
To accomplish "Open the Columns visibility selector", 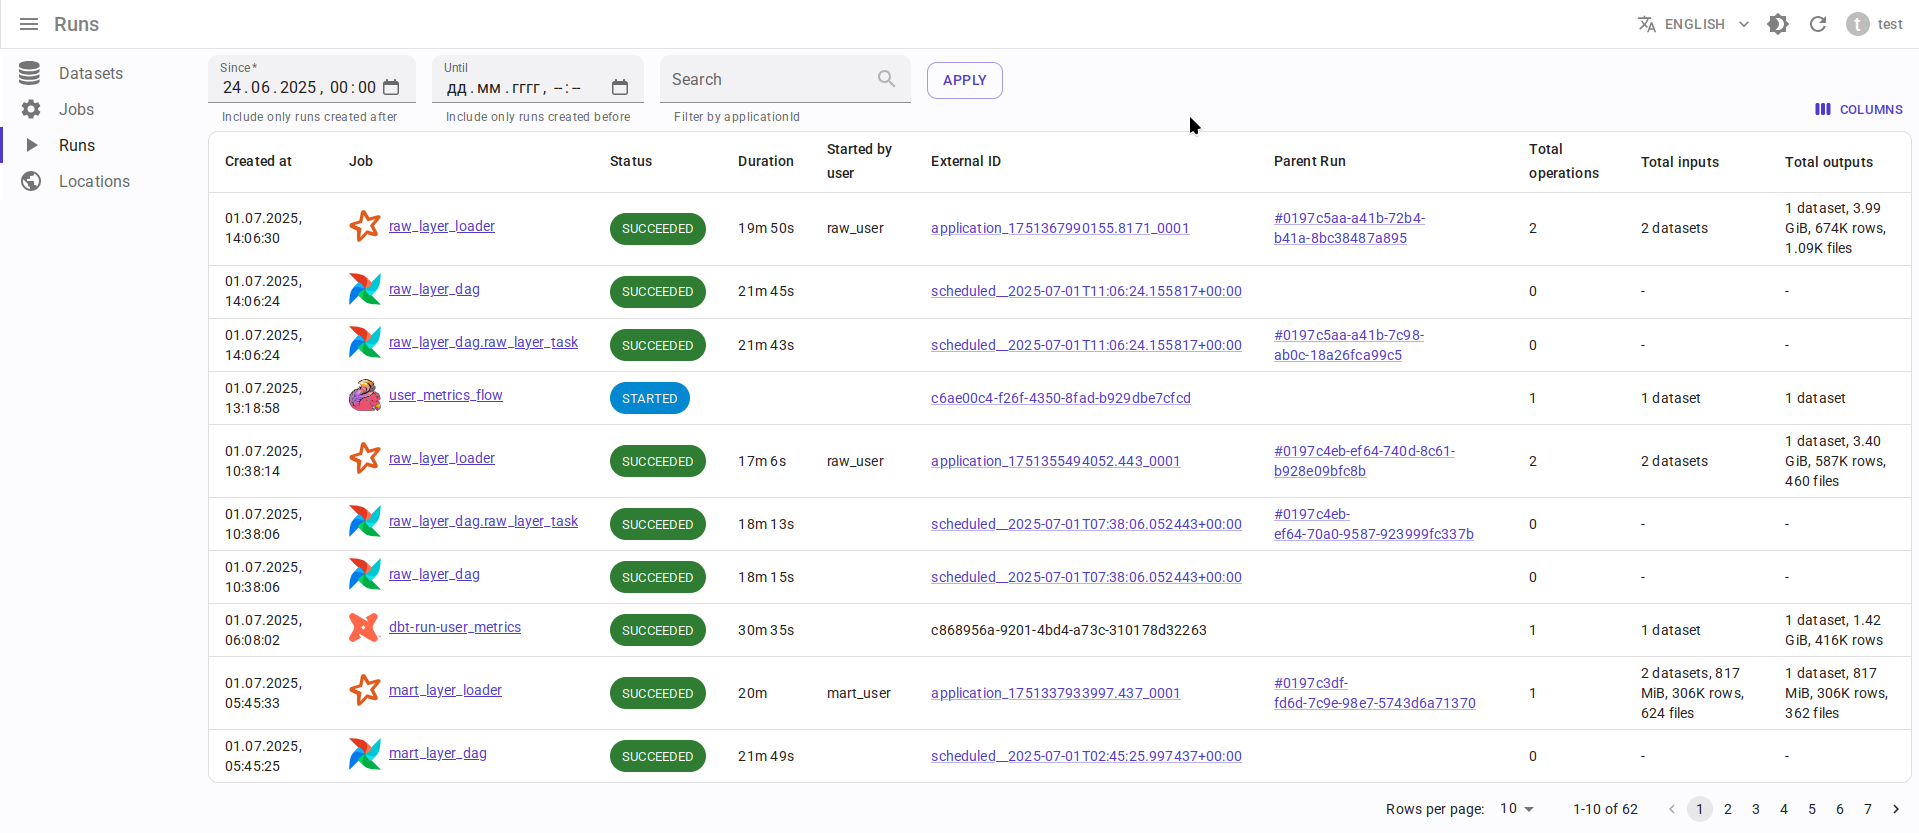I will click(1859, 109).
